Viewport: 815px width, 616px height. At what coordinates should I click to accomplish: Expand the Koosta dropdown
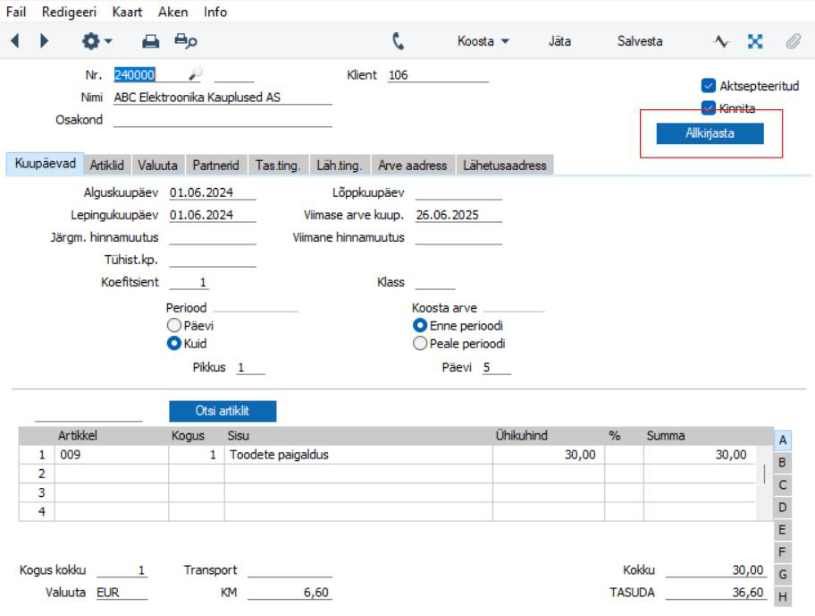(483, 41)
